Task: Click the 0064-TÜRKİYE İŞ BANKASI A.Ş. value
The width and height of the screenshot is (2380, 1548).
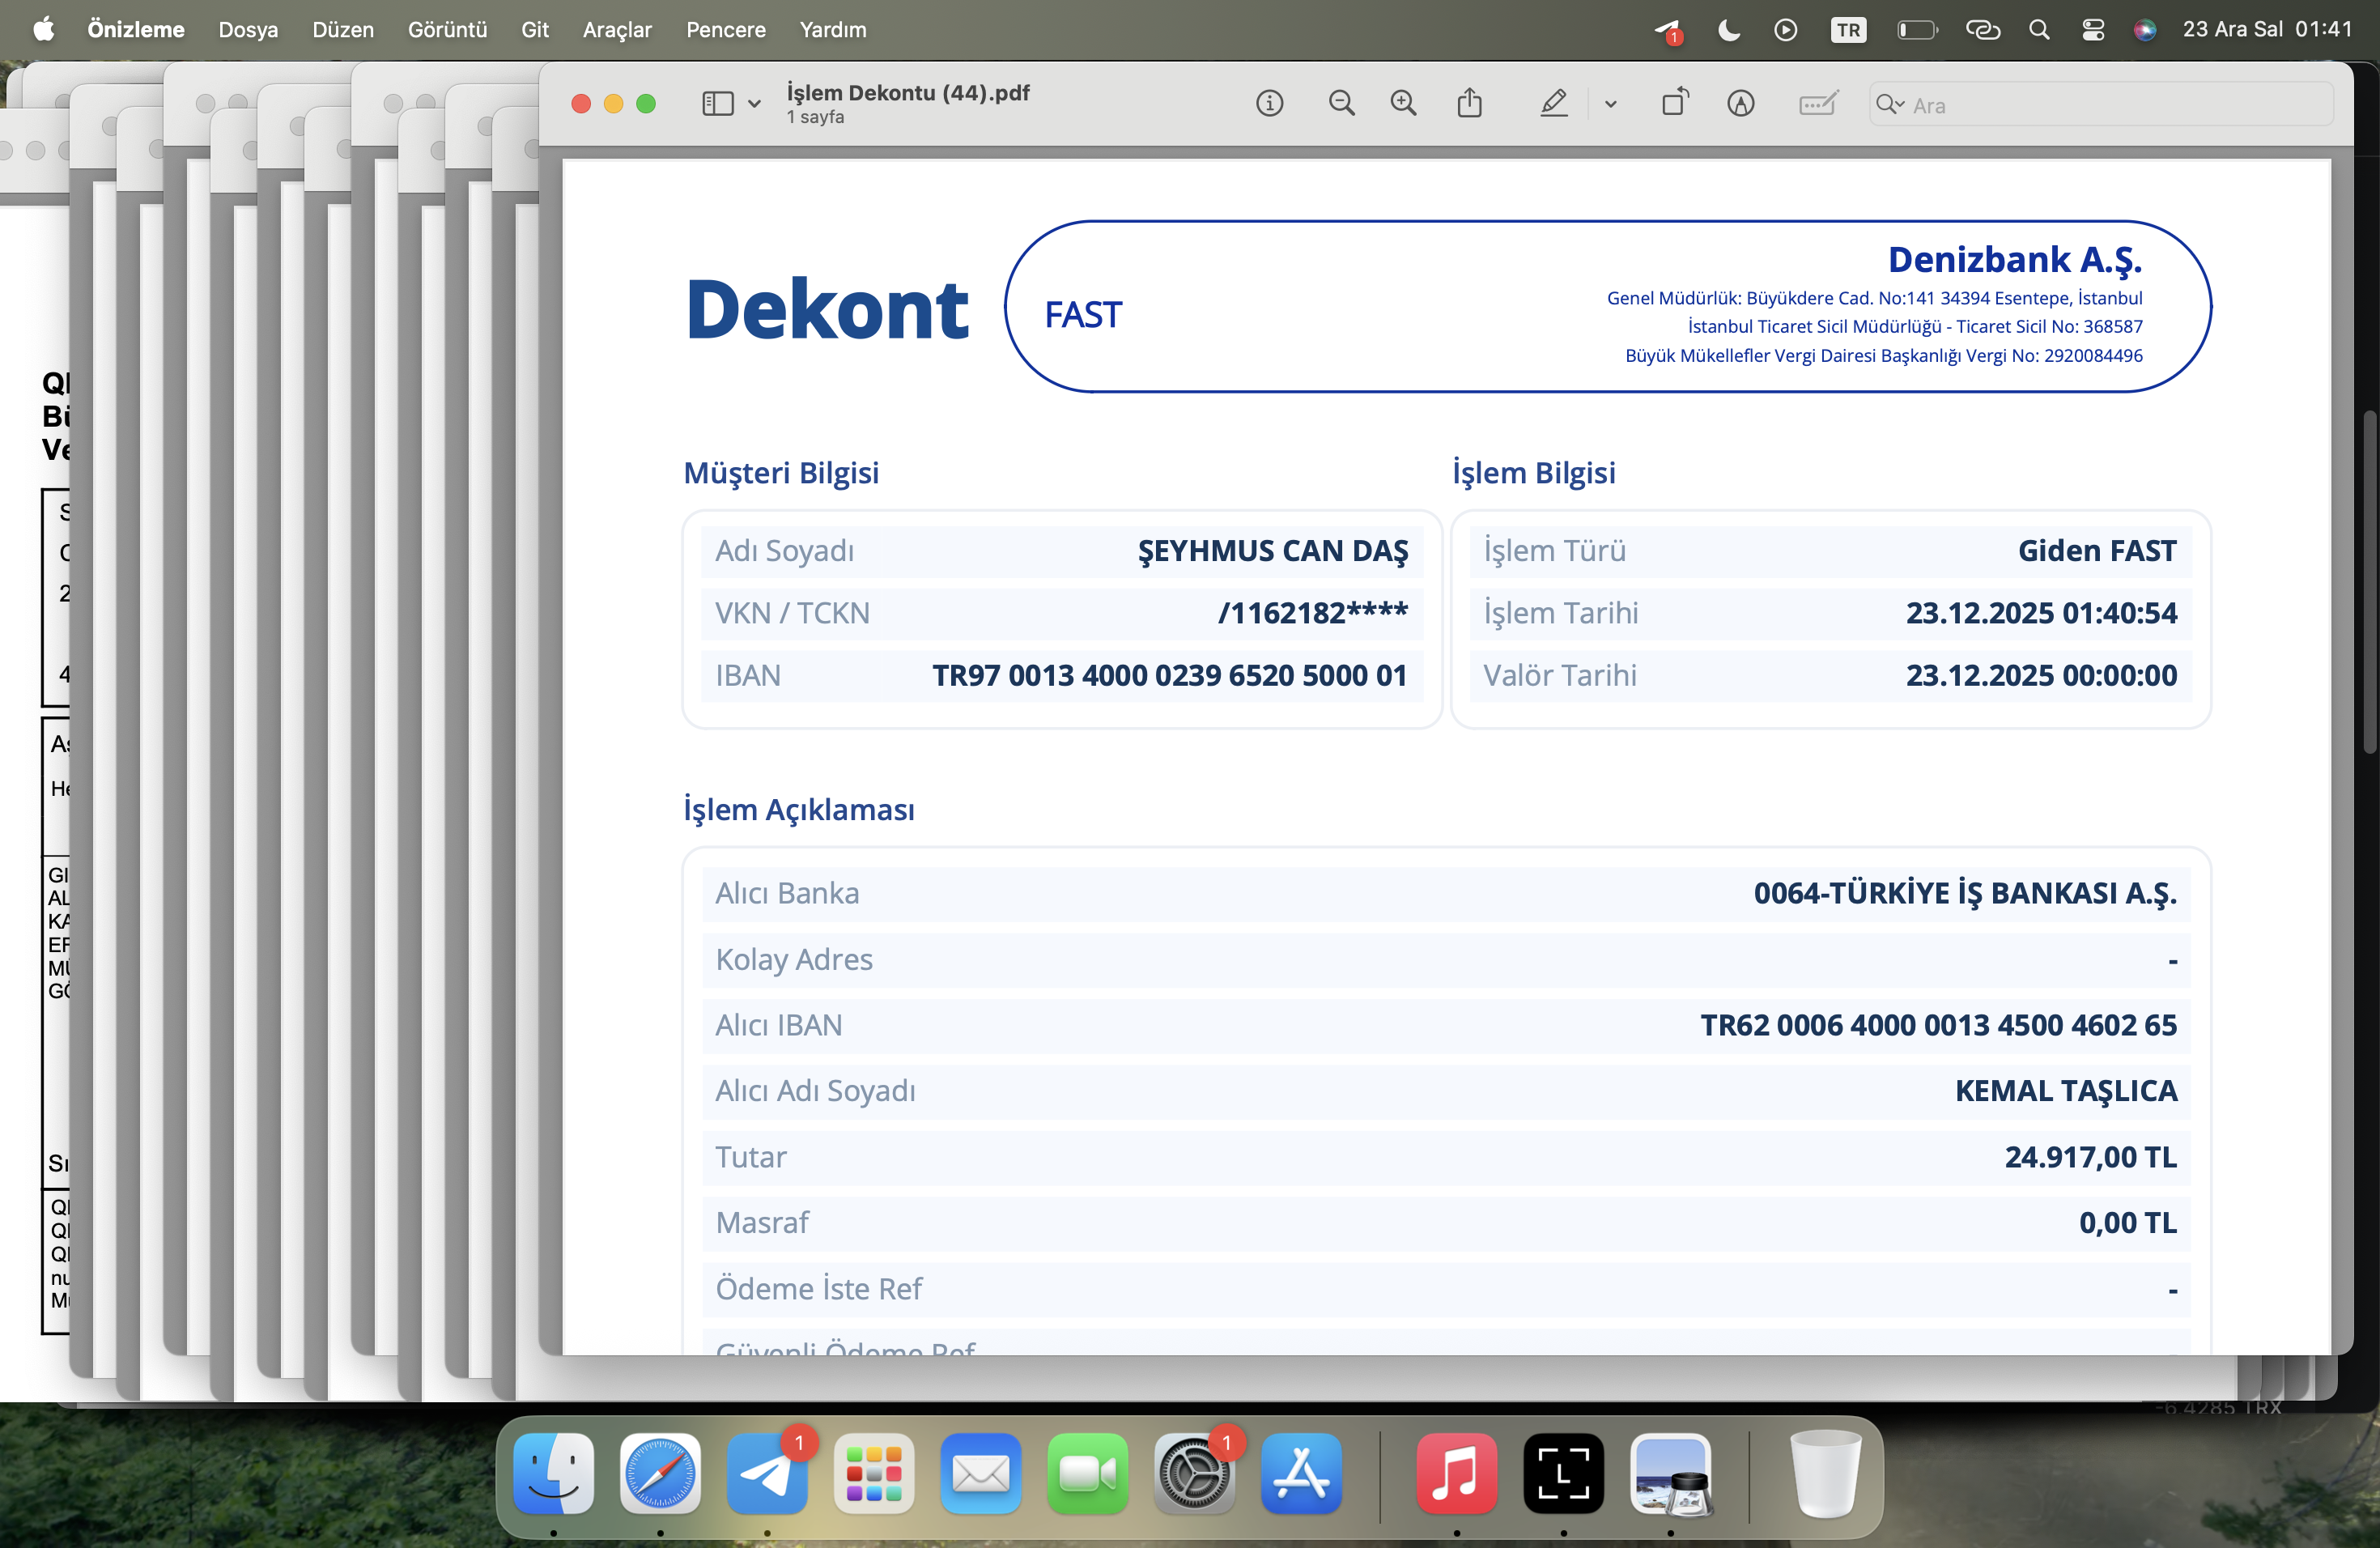Action: click(1965, 894)
